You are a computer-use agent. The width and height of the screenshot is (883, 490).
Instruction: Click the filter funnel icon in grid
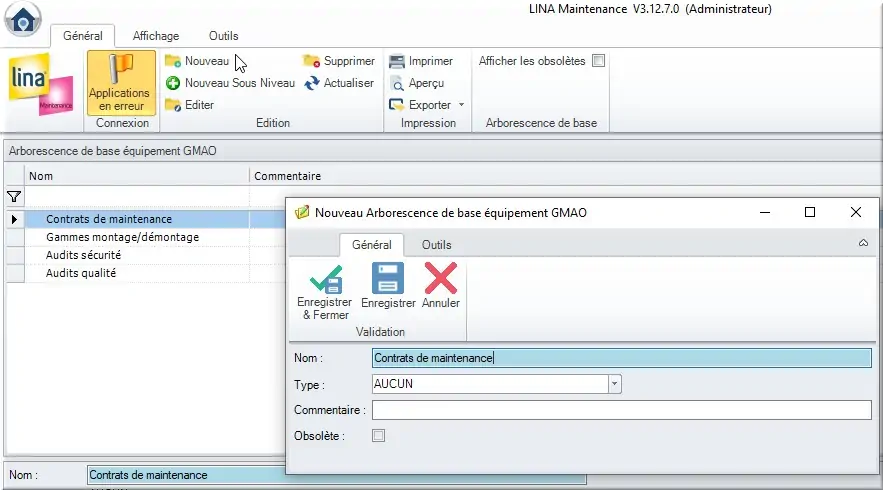click(14, 197)
